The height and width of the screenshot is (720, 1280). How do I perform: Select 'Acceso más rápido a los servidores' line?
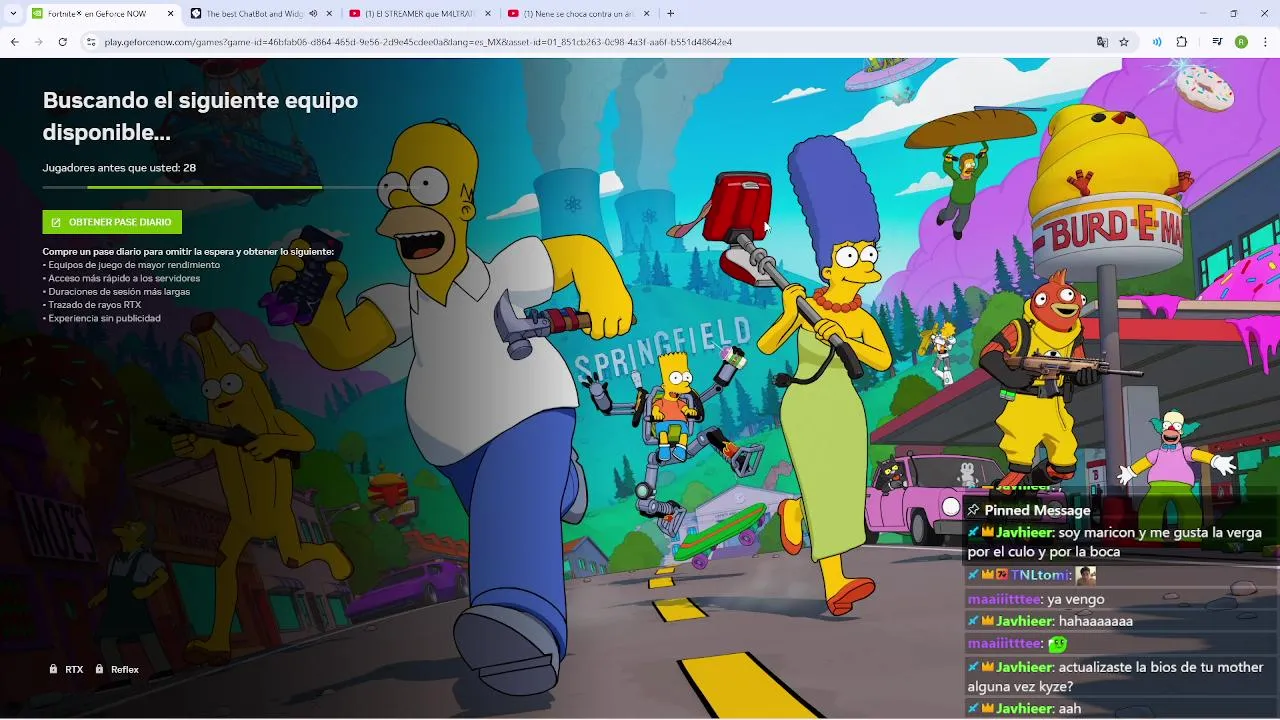(x=121, y=278)
